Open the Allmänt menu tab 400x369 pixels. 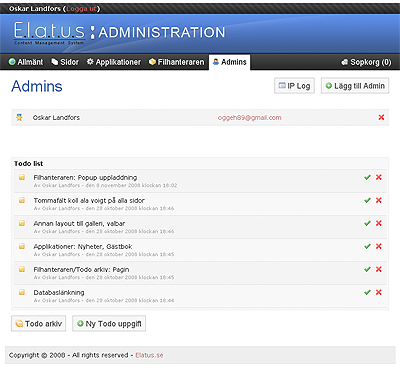pyautogui.click(x=26, y=62)
